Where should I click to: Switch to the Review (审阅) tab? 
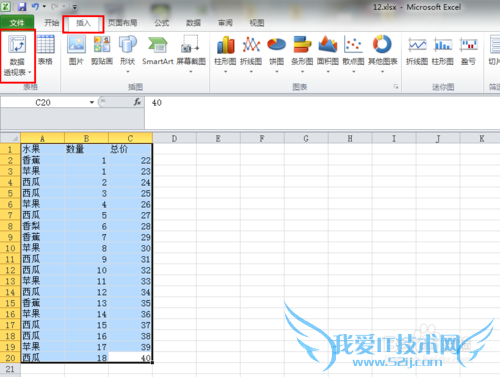pos(225,23)
